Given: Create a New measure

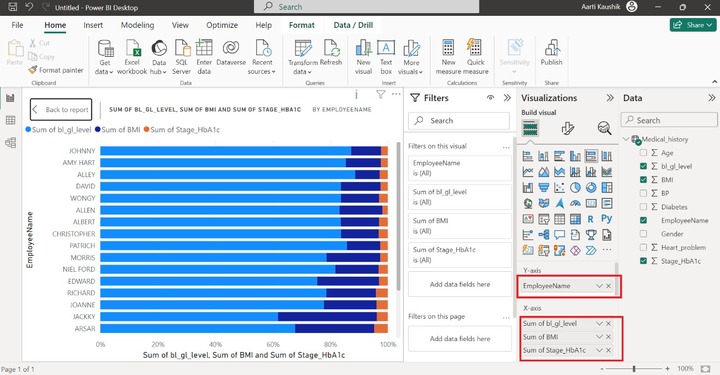Looking at the screenshot, I should point(448,57).
